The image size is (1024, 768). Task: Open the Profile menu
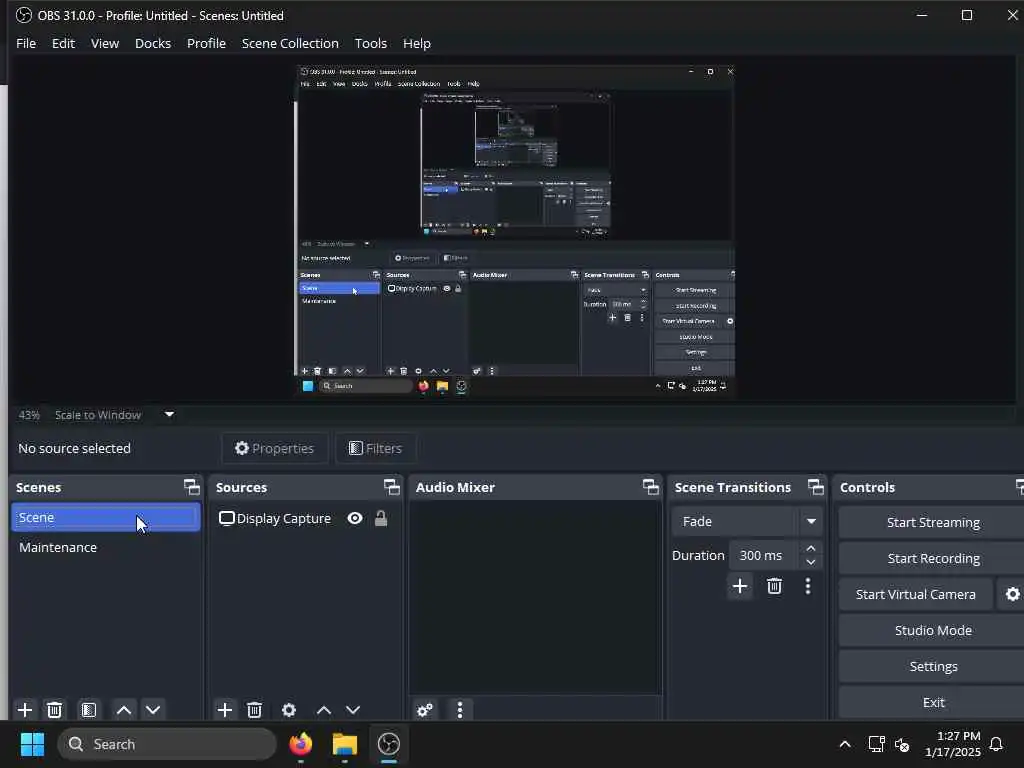(x=206, y=43)
